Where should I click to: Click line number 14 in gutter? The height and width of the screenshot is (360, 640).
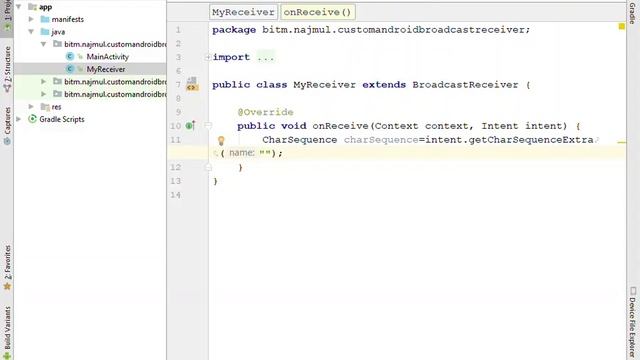[176, 195]
